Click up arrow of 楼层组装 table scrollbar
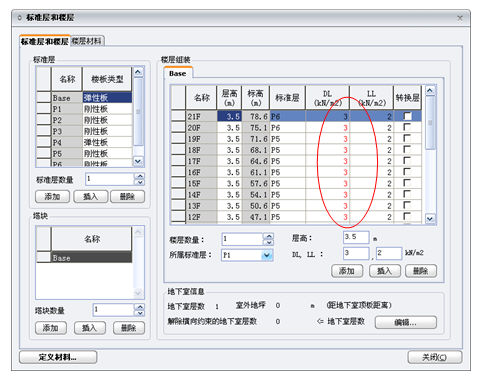Image resolution: width=492 pixels, height=381 pixels. pyautogui.click(x=430, y=91)
